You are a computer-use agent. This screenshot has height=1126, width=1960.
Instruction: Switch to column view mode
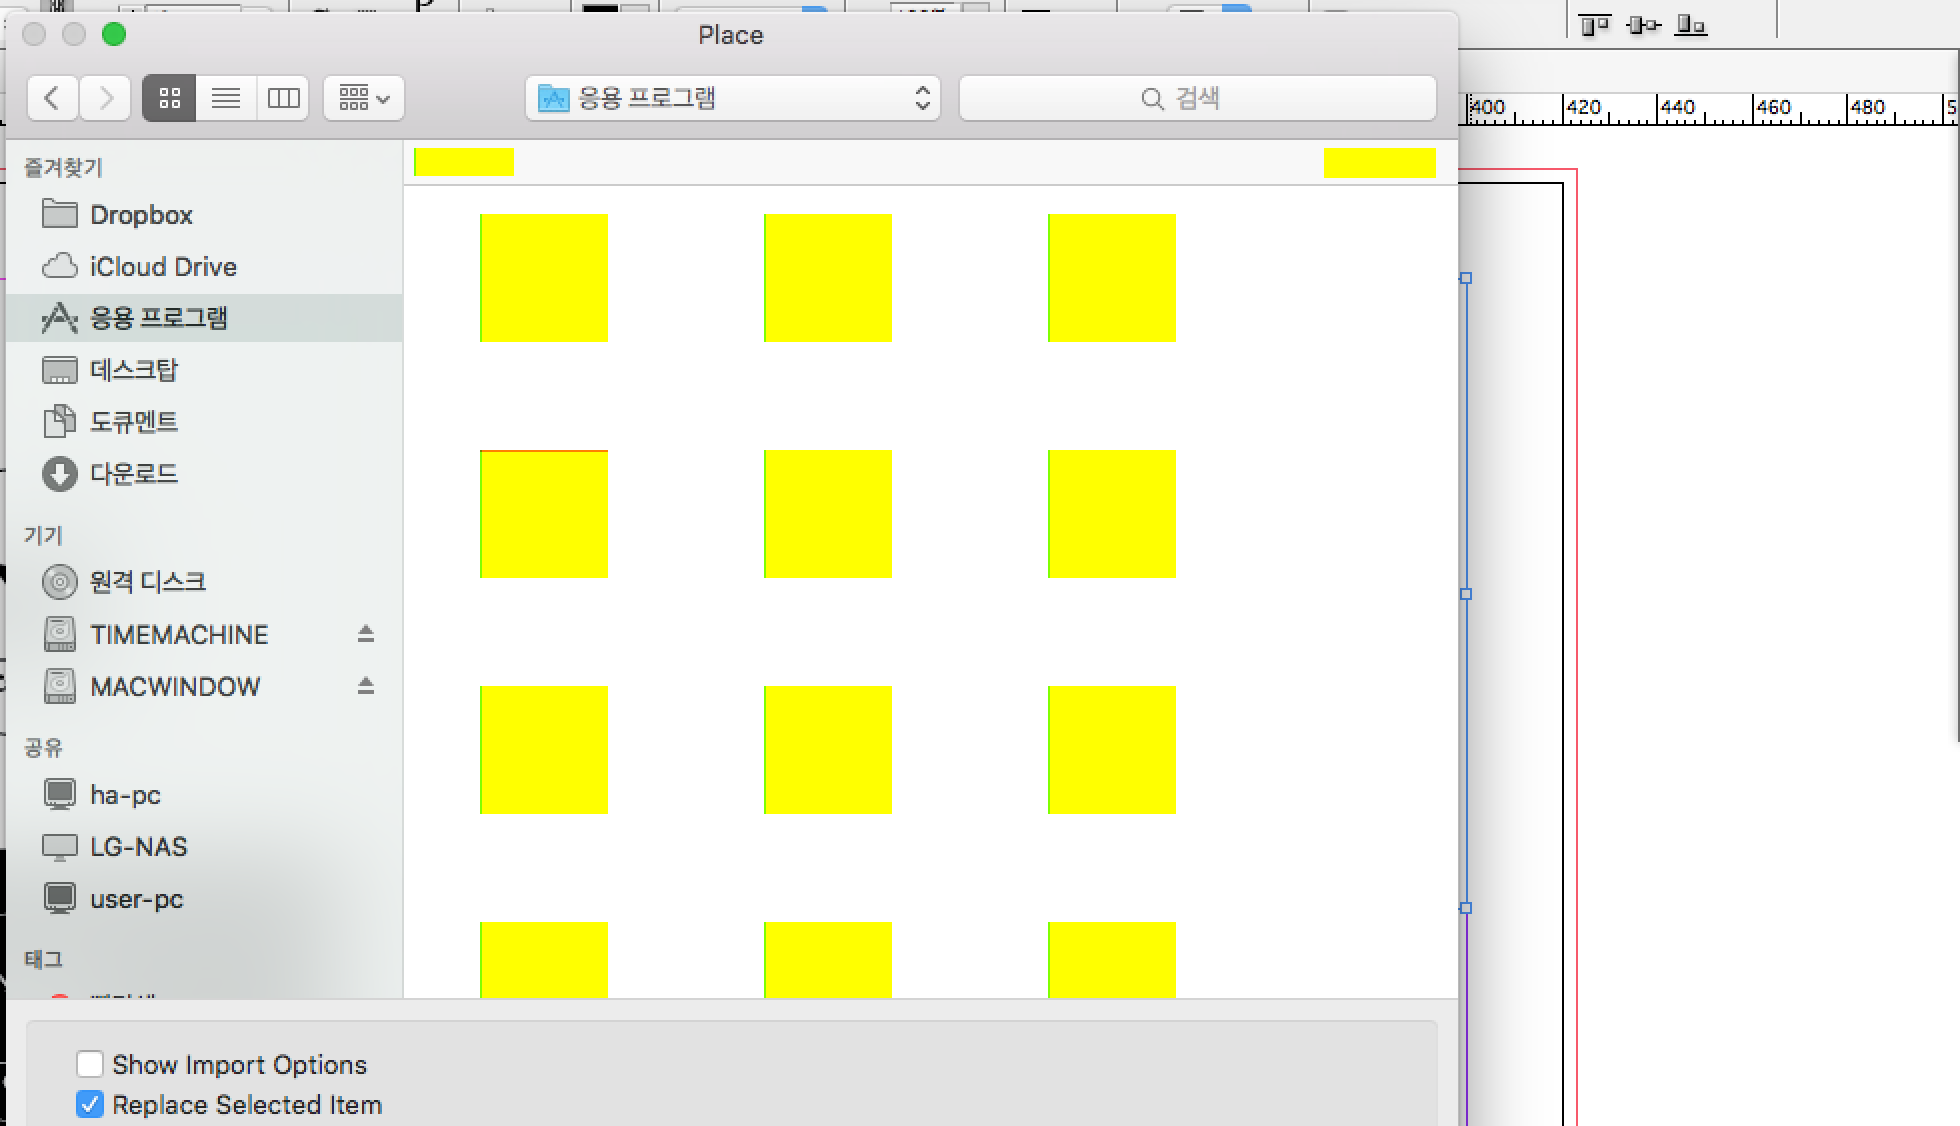click(283, 98)
